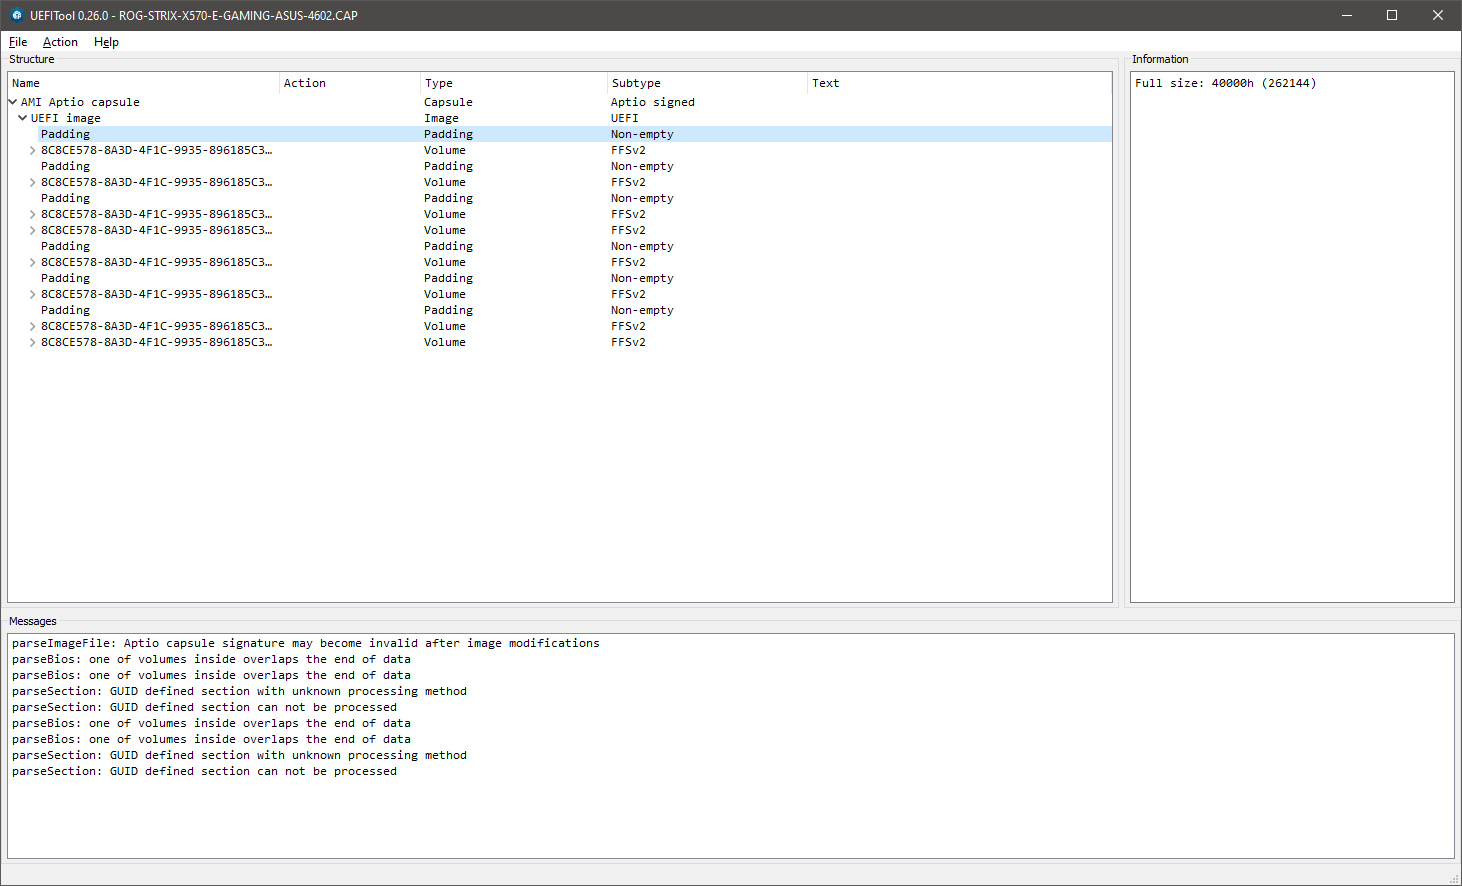This screenshot has width=1462, height=886.
Task: Click the Text column header
Action: [960, 83]
